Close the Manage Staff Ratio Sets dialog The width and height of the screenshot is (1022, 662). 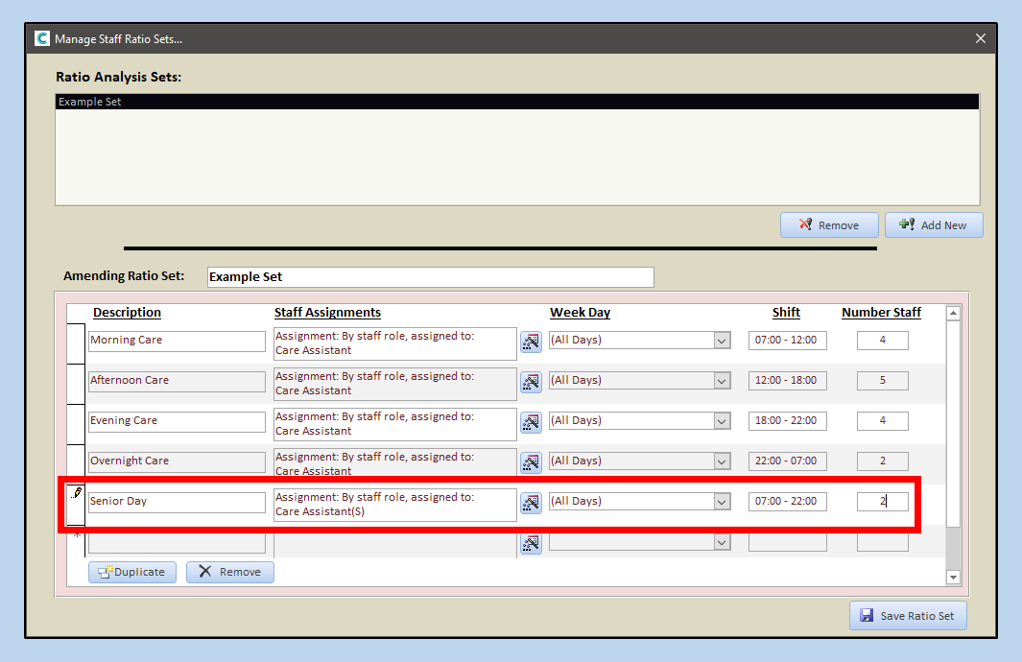click(980, 39)
